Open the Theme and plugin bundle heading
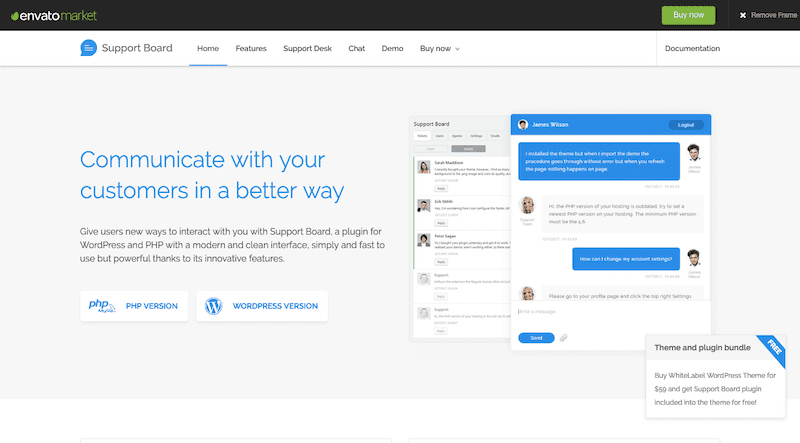This screenshot has height=443, width=800. [x=702, y=348]
